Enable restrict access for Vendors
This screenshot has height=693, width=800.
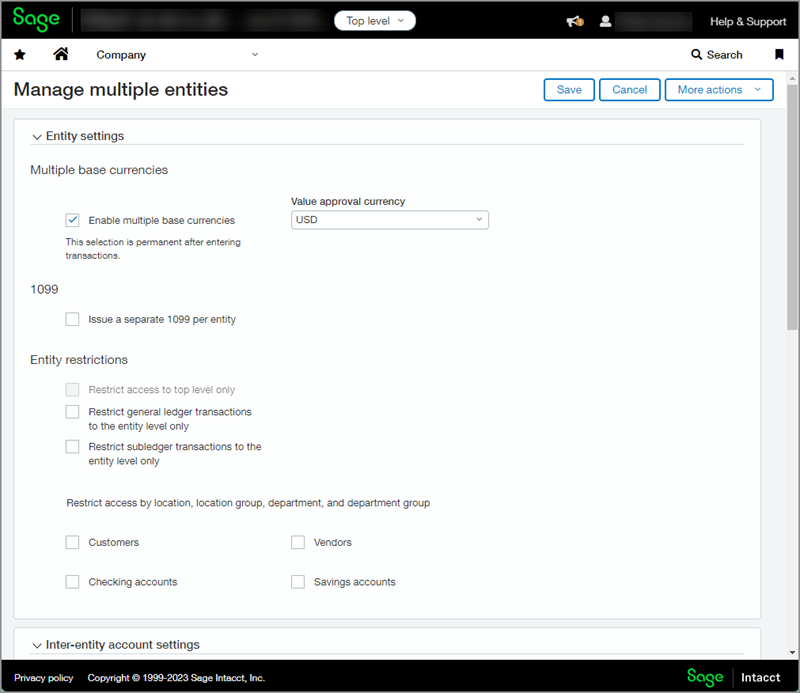pyautogui.click(x=298, y=542)
